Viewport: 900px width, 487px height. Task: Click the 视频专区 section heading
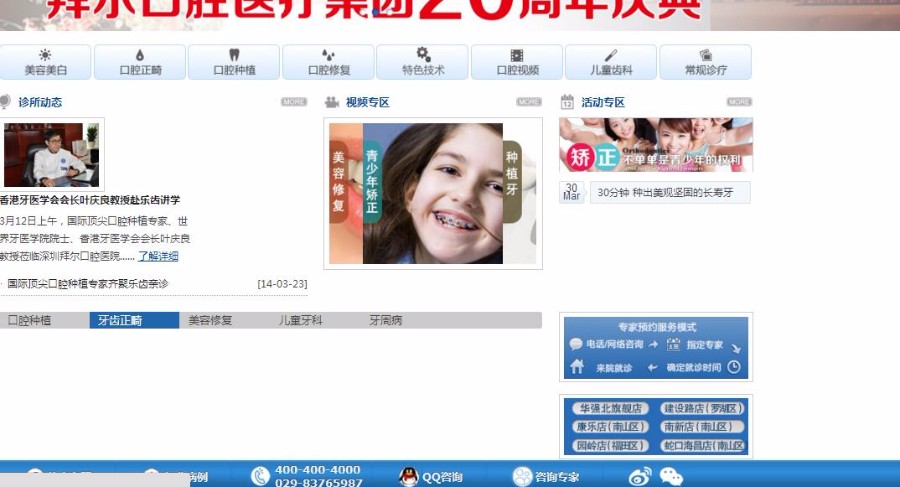367,102
